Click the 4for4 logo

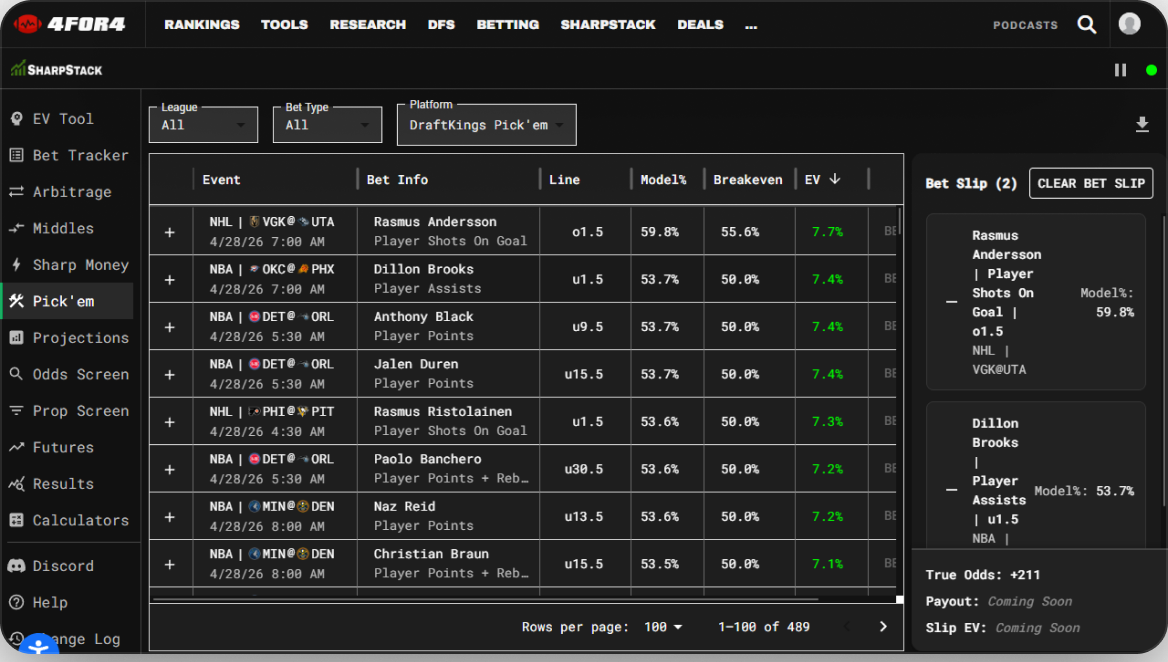click(69, 25)
